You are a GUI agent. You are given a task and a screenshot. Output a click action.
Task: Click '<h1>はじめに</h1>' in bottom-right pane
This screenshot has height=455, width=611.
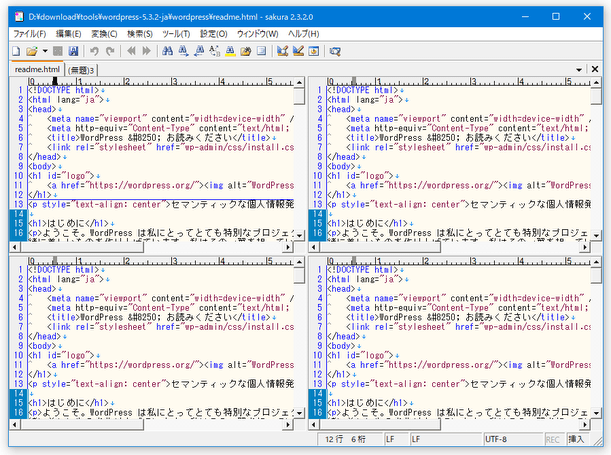367,403
